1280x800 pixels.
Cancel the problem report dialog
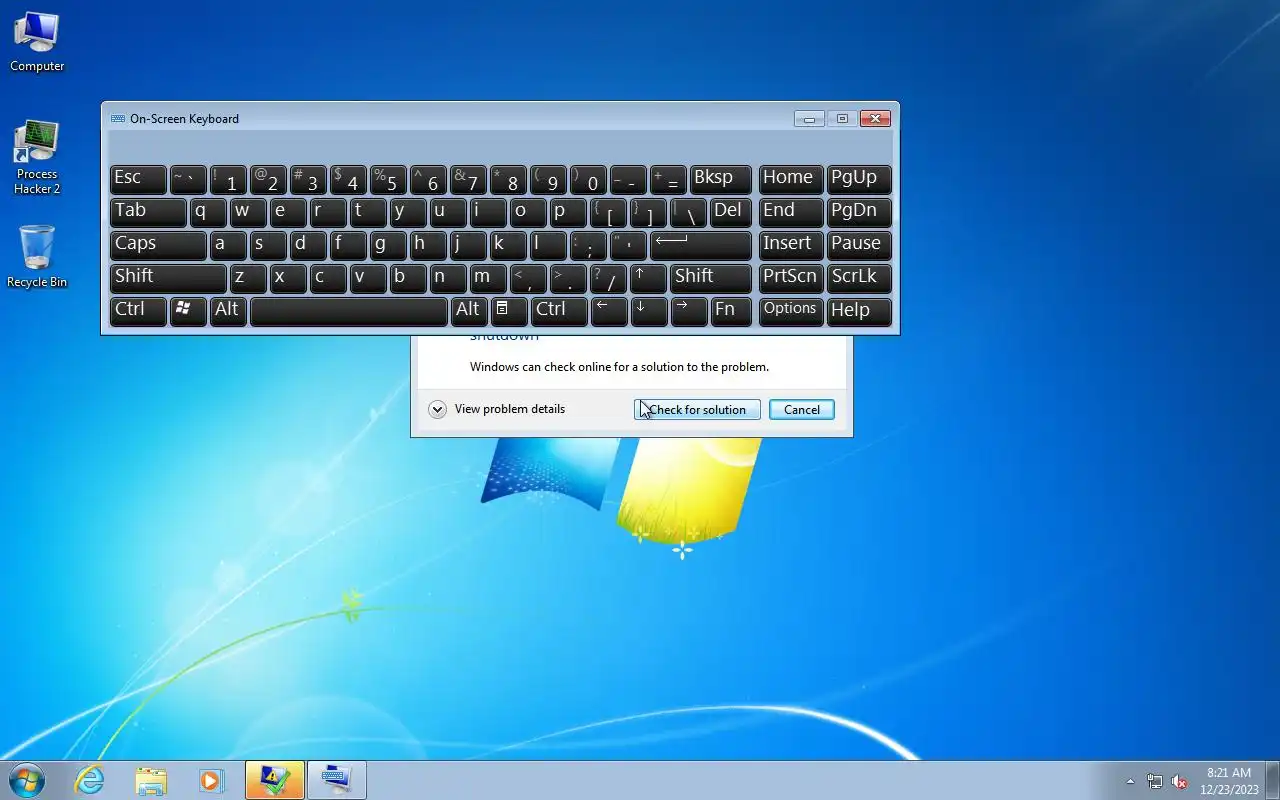pos(802,410)
